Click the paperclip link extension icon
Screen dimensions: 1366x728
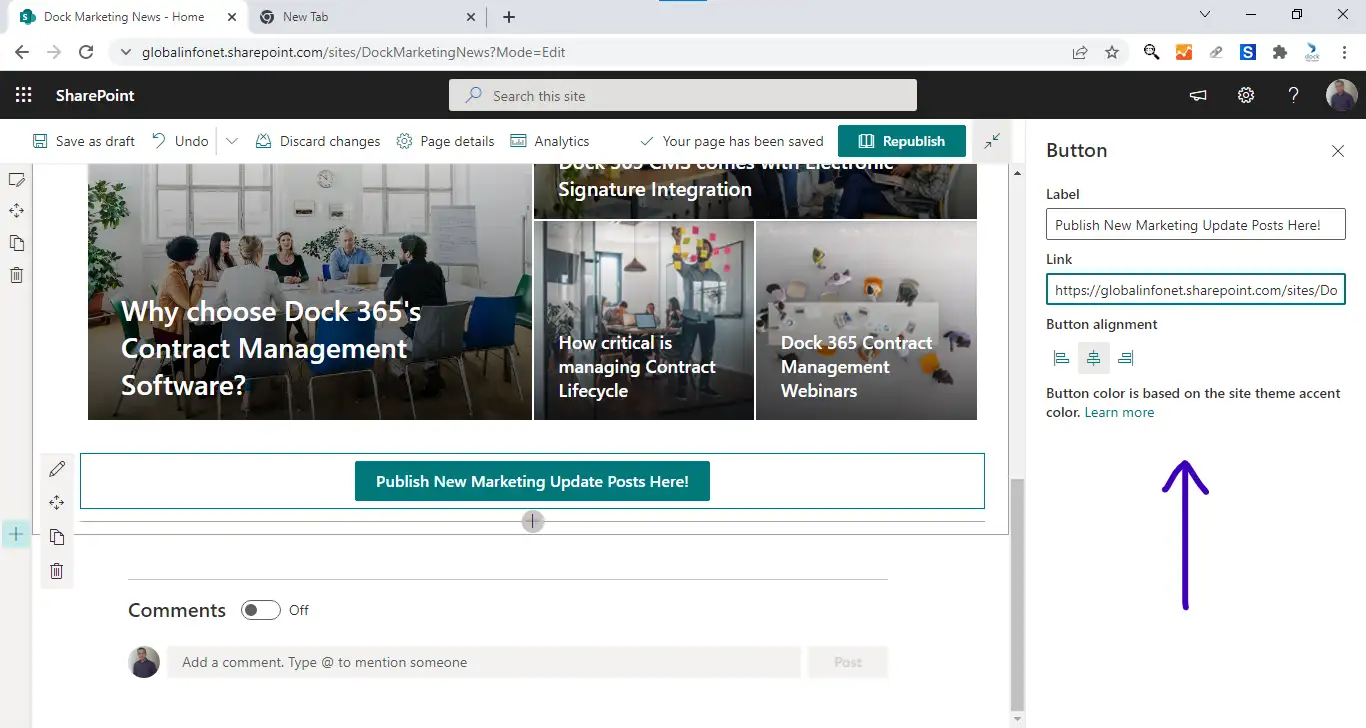[1216, 52]
